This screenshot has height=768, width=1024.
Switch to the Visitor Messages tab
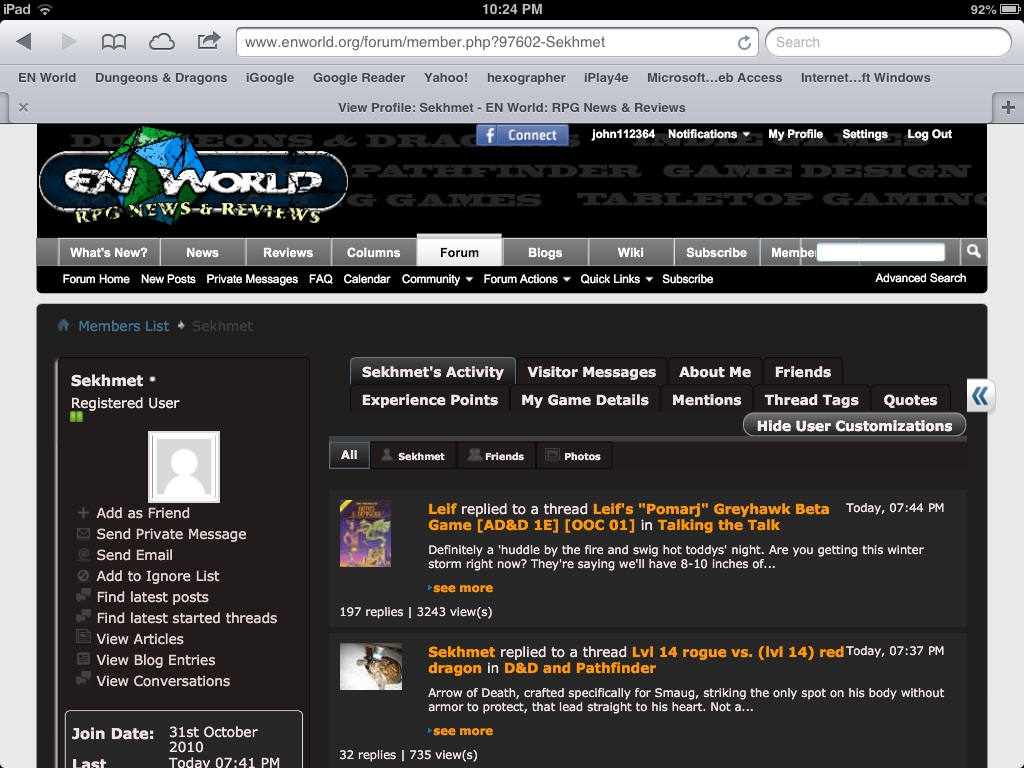pos(592,372)
